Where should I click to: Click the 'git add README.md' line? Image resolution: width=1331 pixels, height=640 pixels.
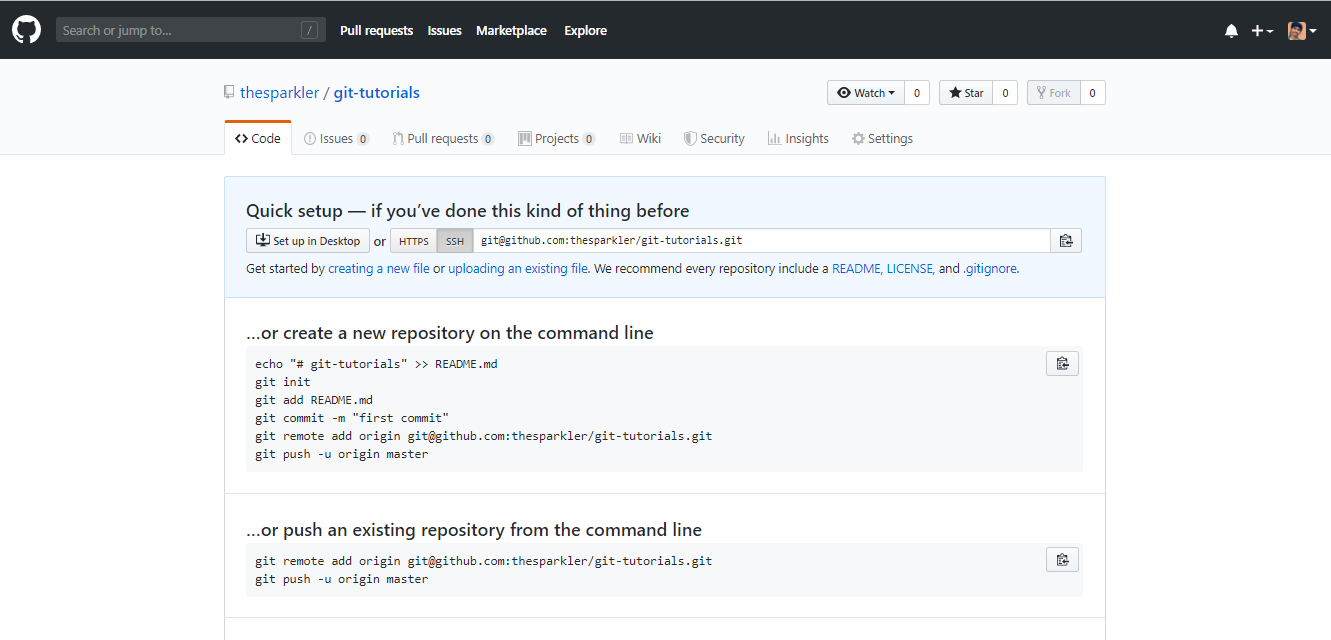pos(314,400)
